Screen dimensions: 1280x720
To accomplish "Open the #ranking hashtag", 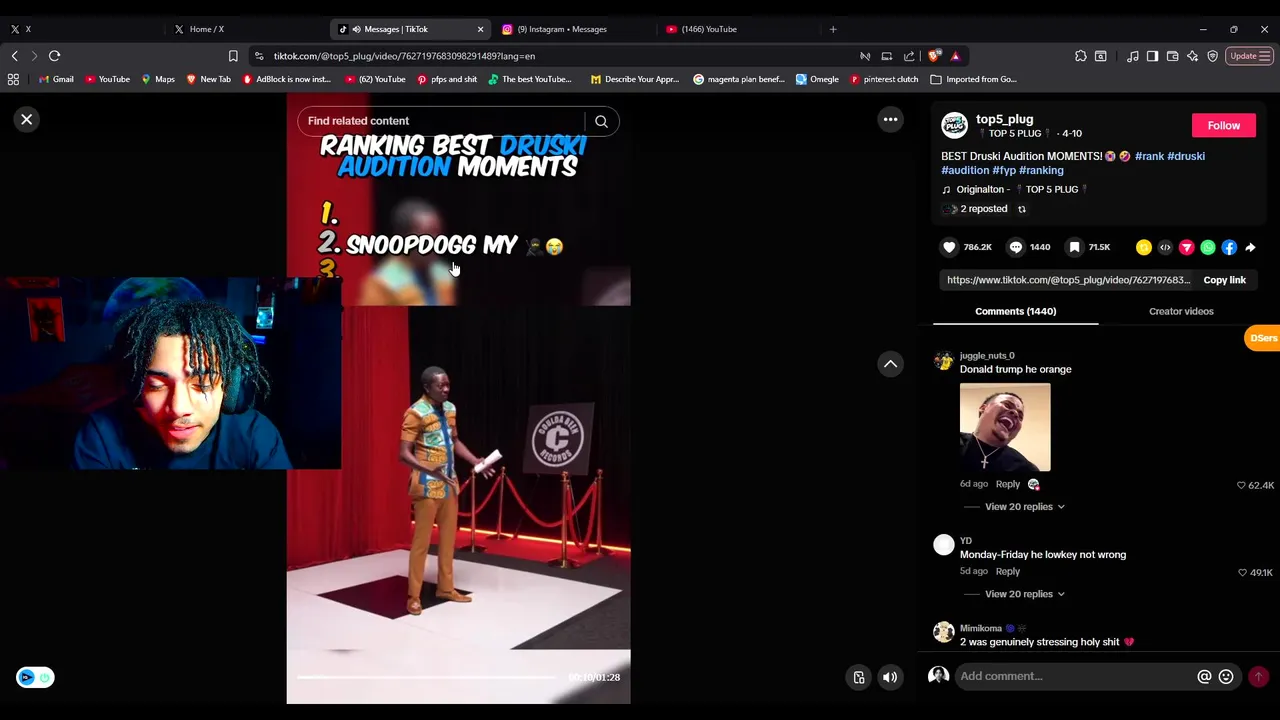I will point(1041,170).
